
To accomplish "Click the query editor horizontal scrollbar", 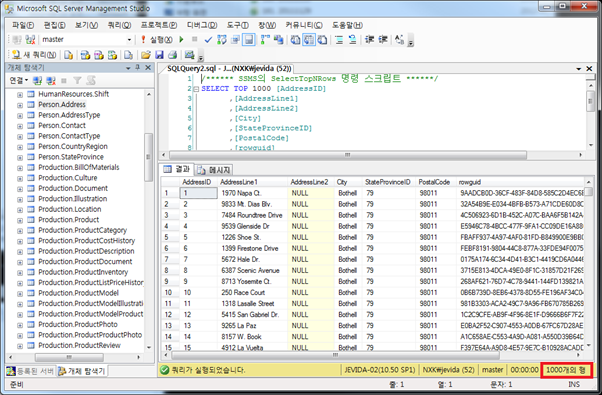I will tap(347, 155).
